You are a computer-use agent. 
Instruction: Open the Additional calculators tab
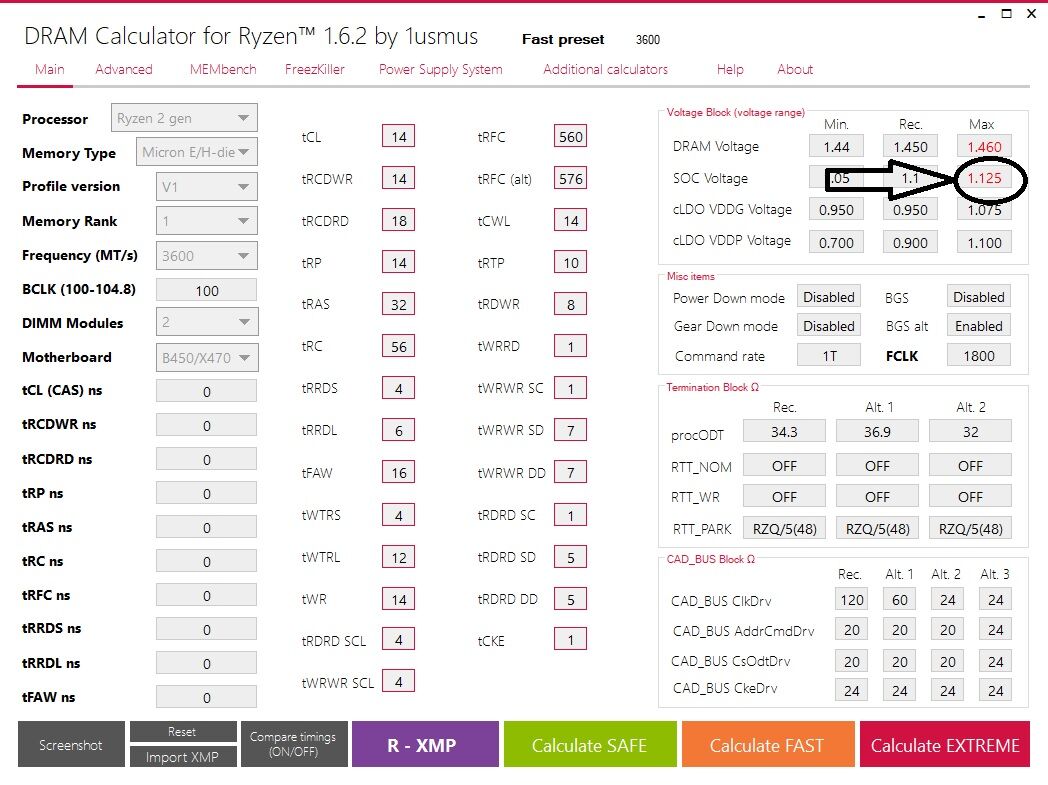pyautogui.click(x=605, y=69)
